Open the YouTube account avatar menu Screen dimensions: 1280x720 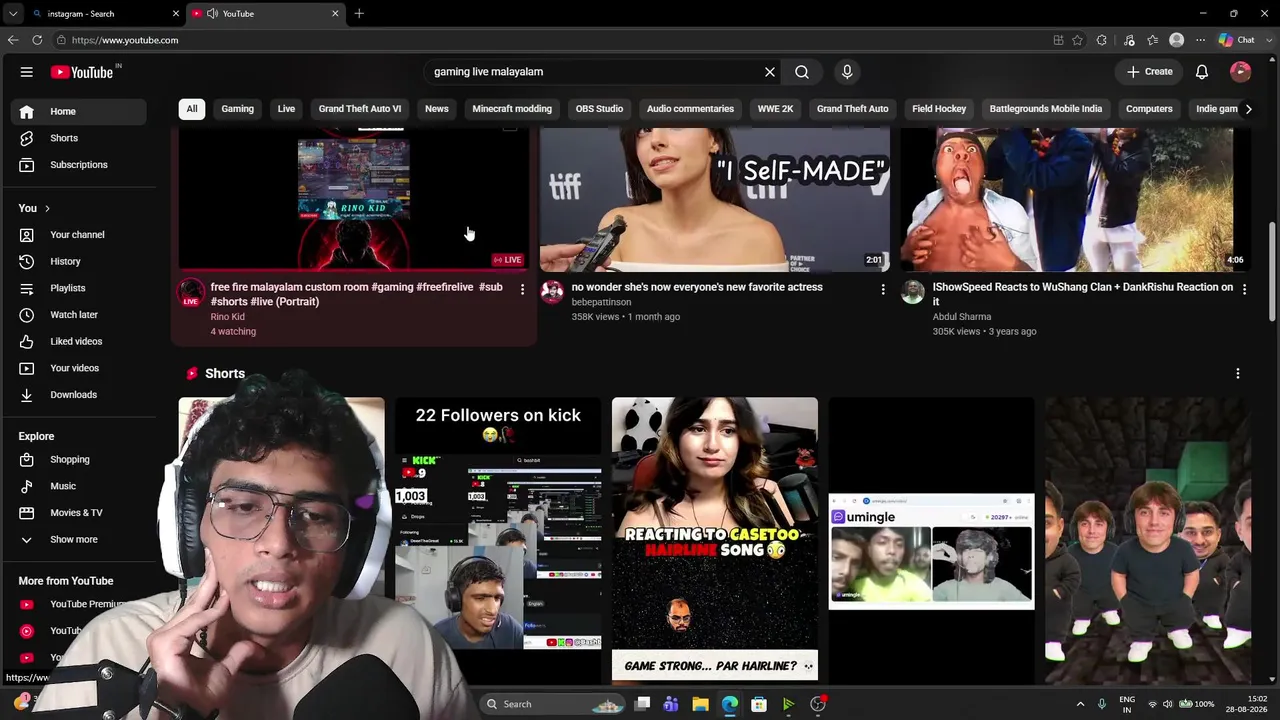[1241, 72]
